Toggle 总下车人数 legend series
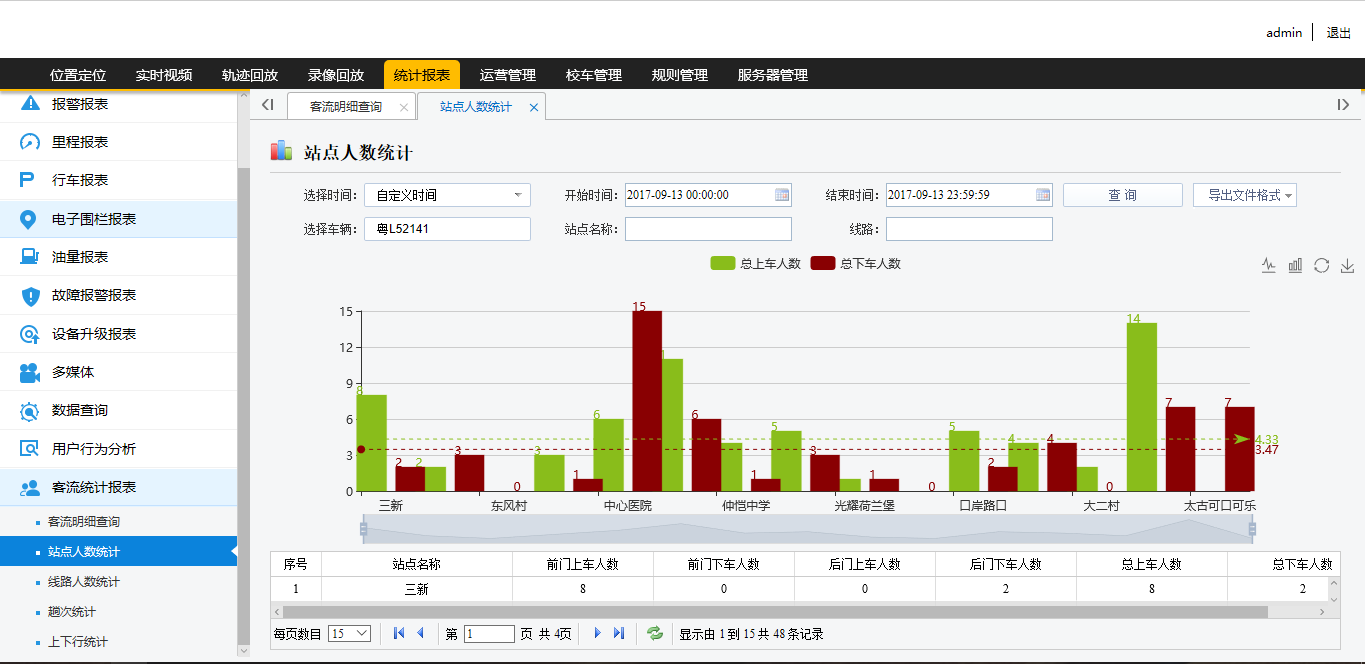The width and height of the screenshot is (1365, 664). pyautogui.click(x=855, y=263)
